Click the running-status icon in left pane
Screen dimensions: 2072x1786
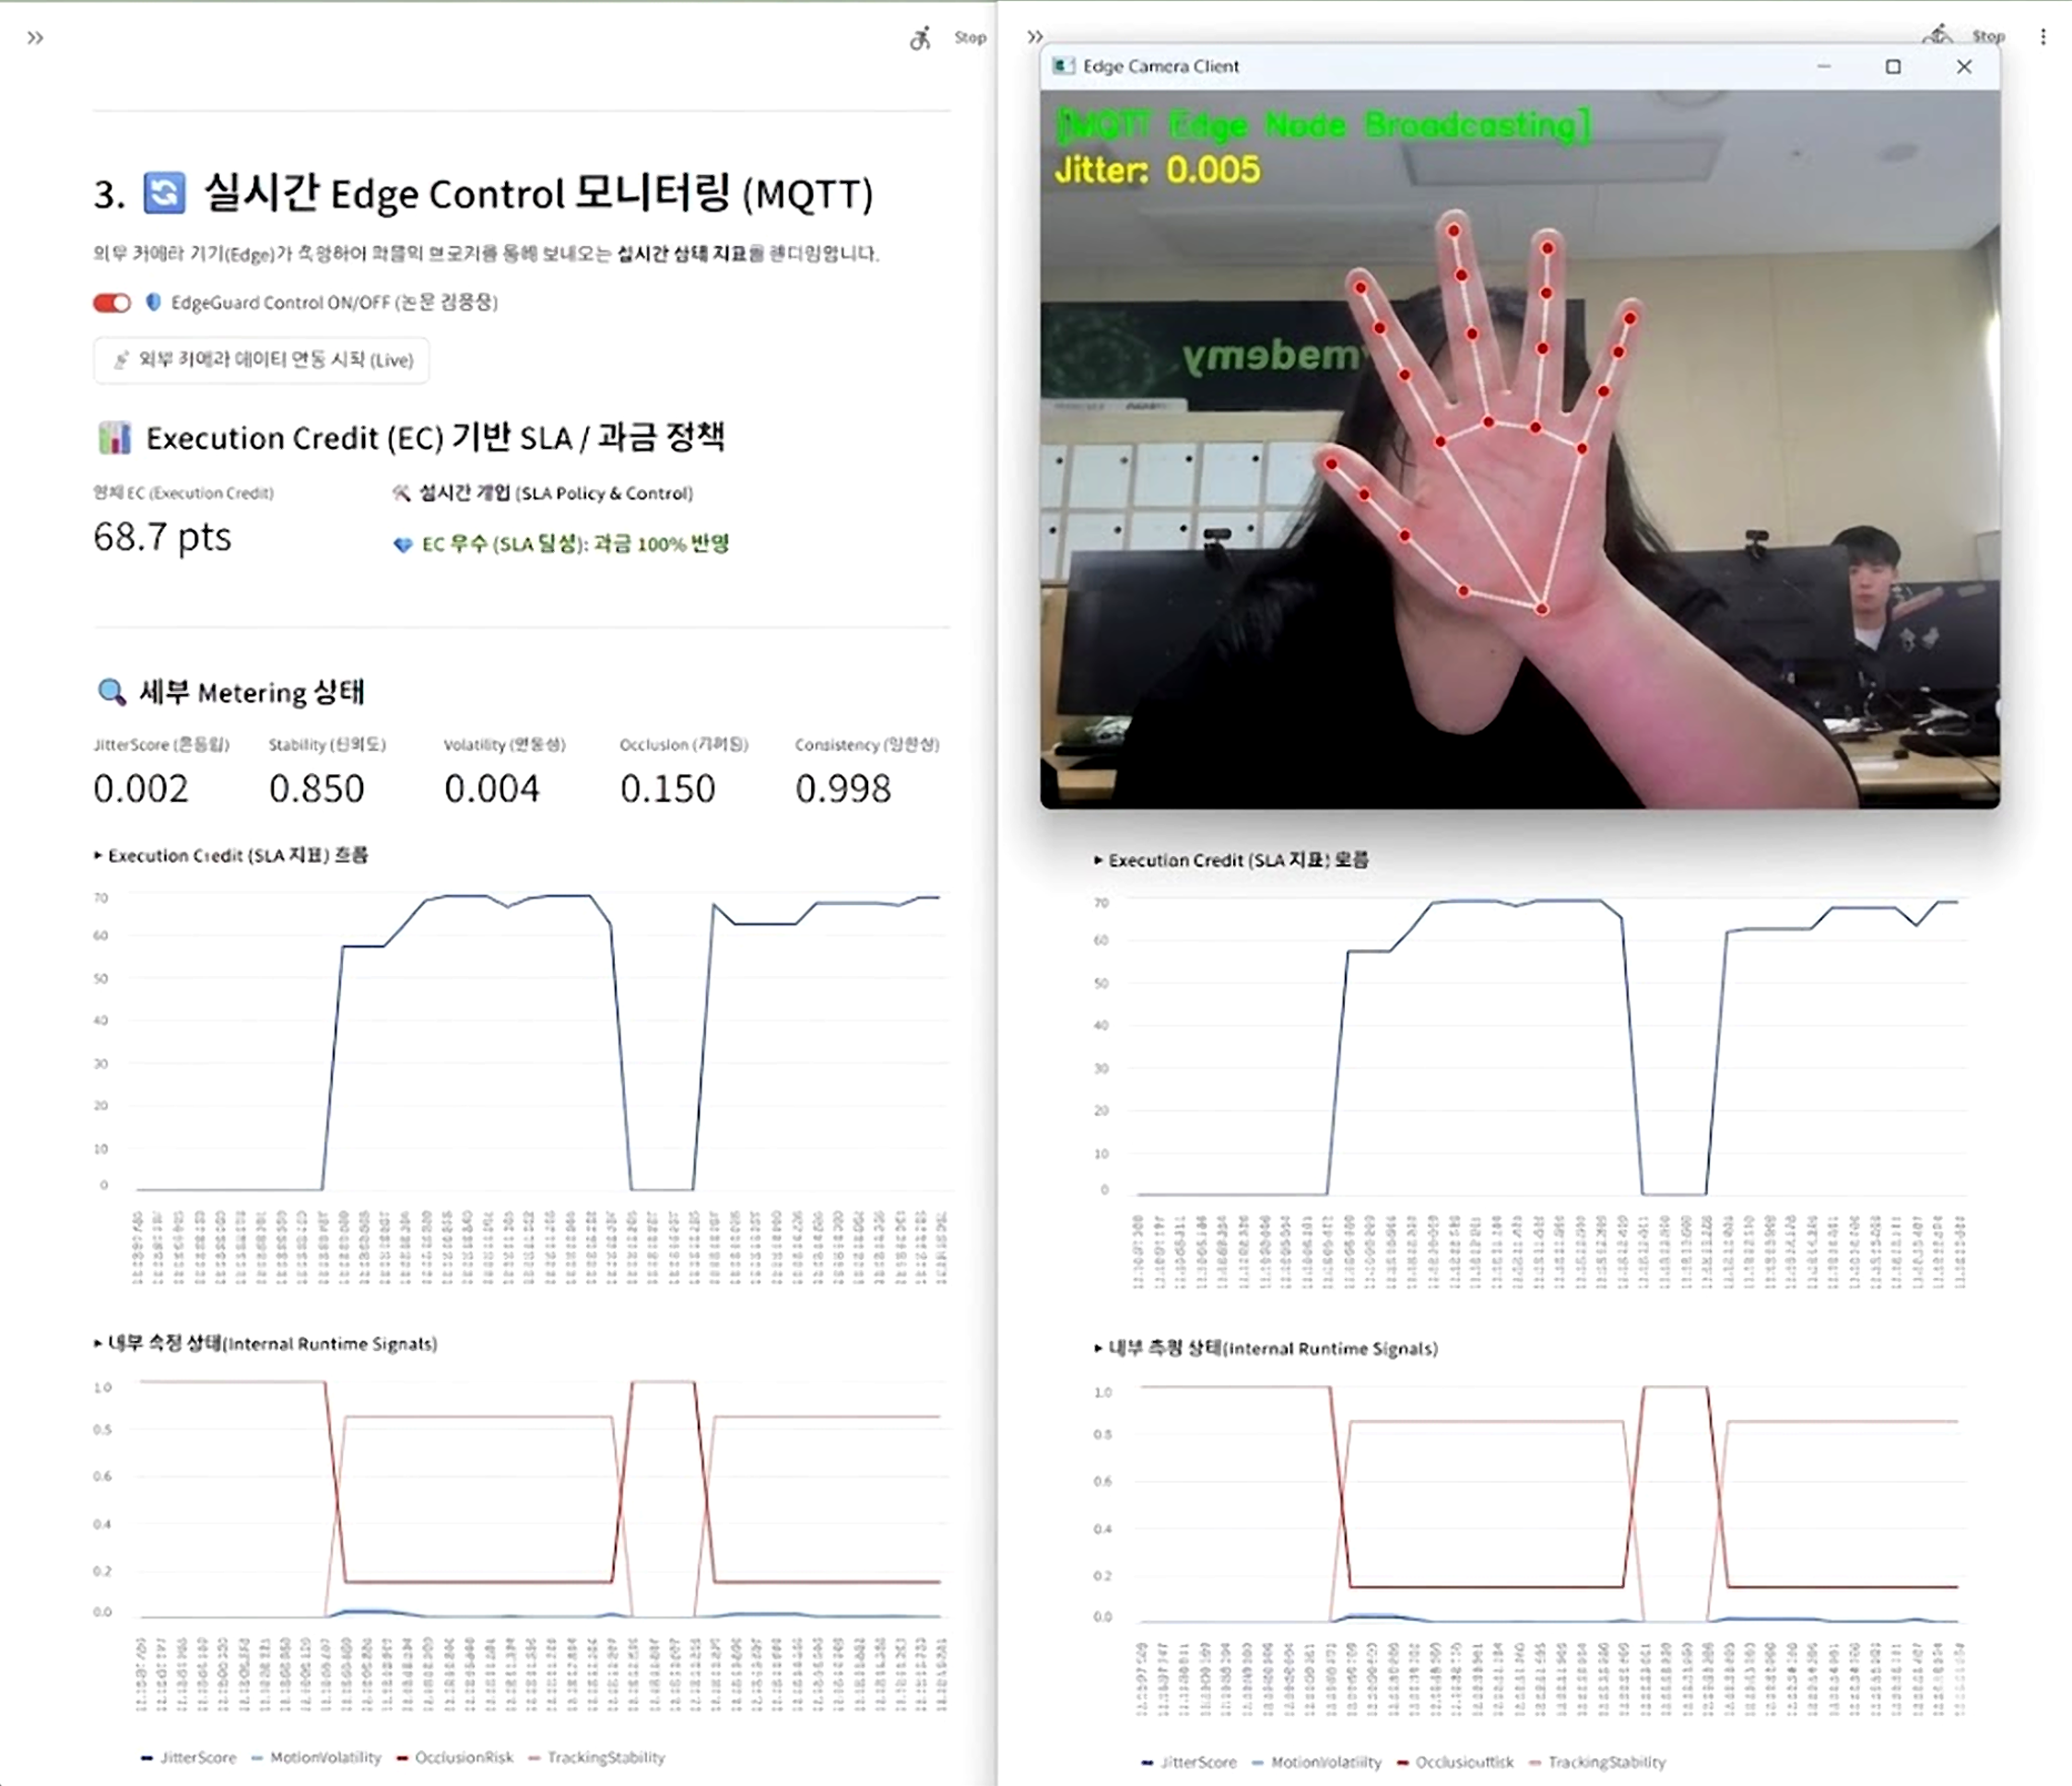pyautogui.click(x=920, y=38)
